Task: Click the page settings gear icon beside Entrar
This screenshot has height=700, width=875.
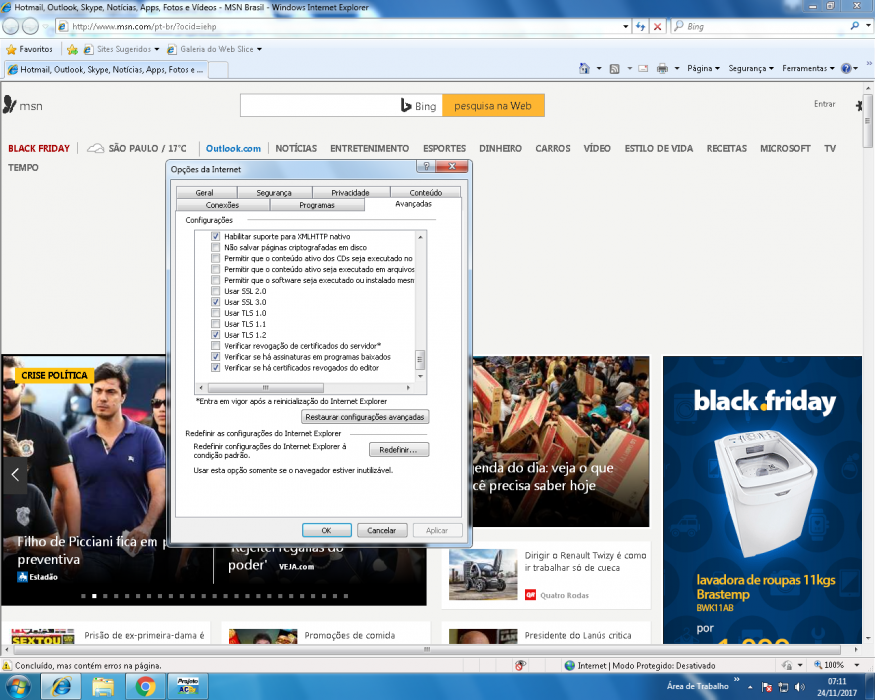Action: [x=859, y=105]
